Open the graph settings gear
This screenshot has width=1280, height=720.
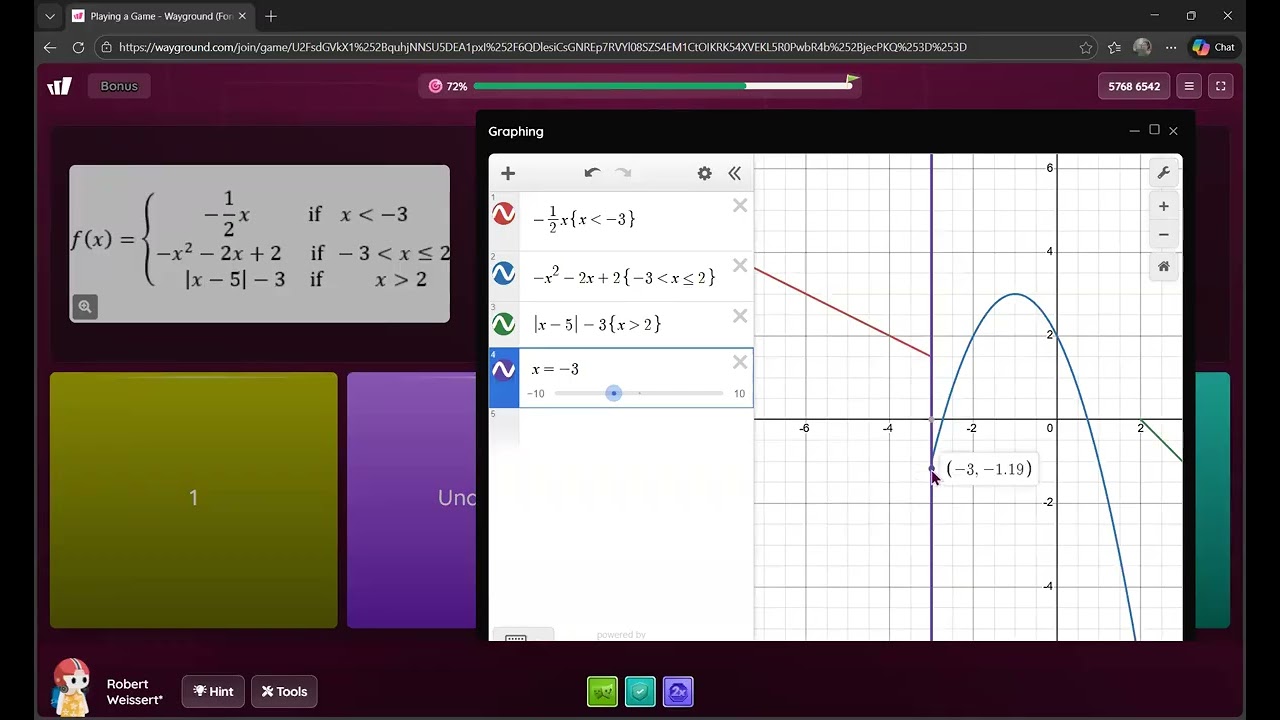705,173
